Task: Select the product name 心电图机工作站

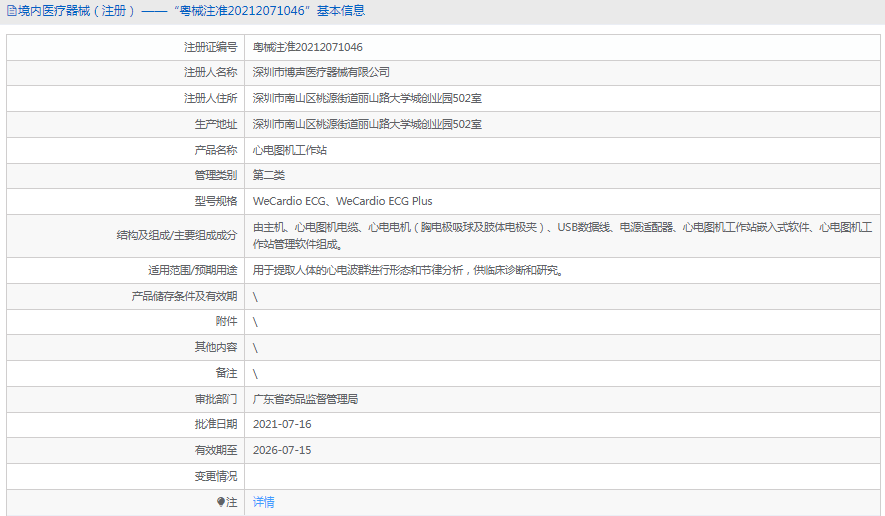Action: (x=290, y=150)
